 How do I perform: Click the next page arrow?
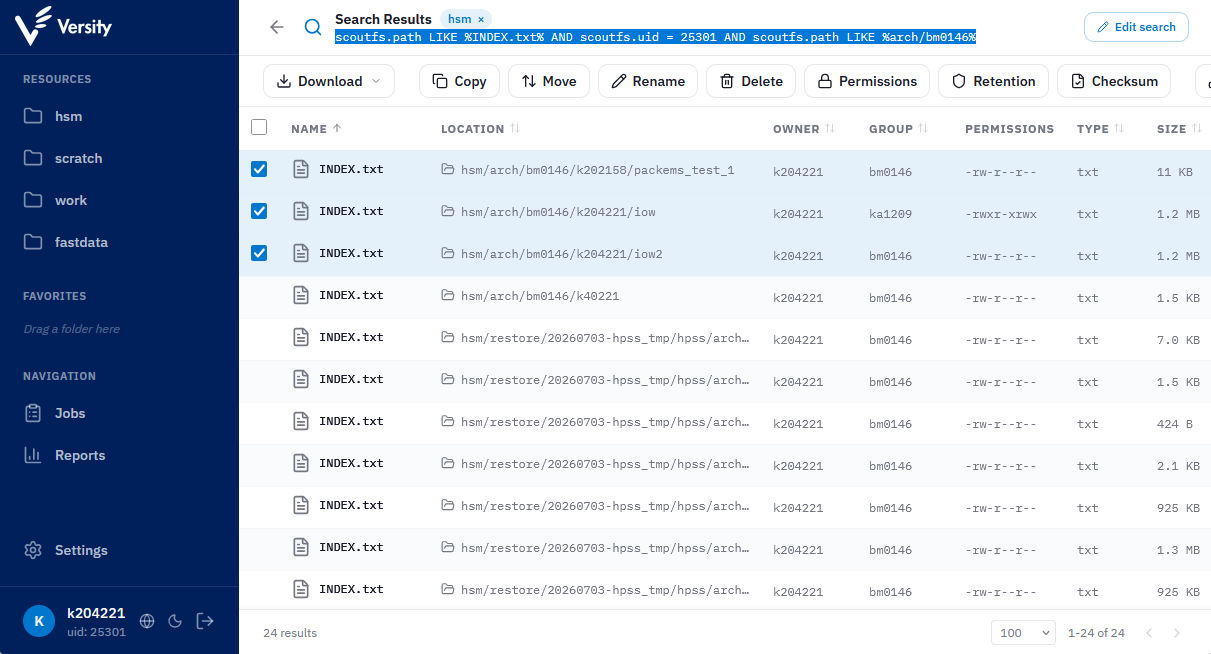(x=1177, y=633)
